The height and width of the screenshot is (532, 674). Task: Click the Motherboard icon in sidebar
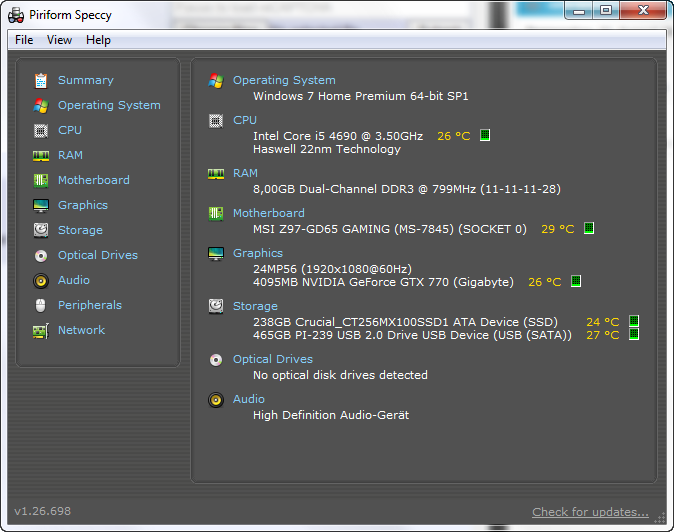pos(41,180)
